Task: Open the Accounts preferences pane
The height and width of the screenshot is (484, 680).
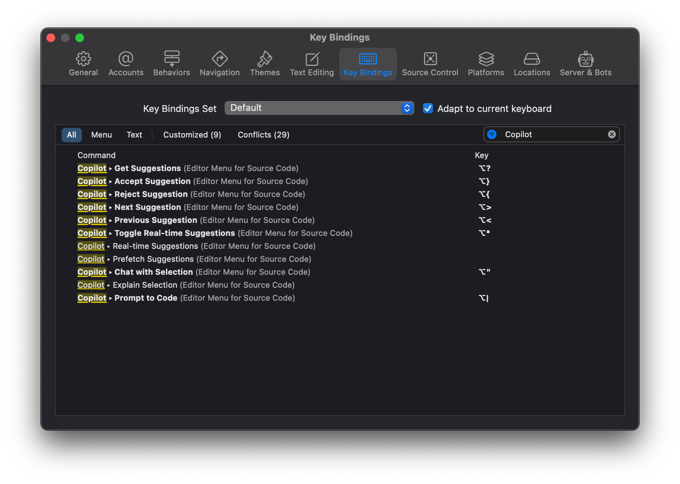Action: [x=126, y=64]
